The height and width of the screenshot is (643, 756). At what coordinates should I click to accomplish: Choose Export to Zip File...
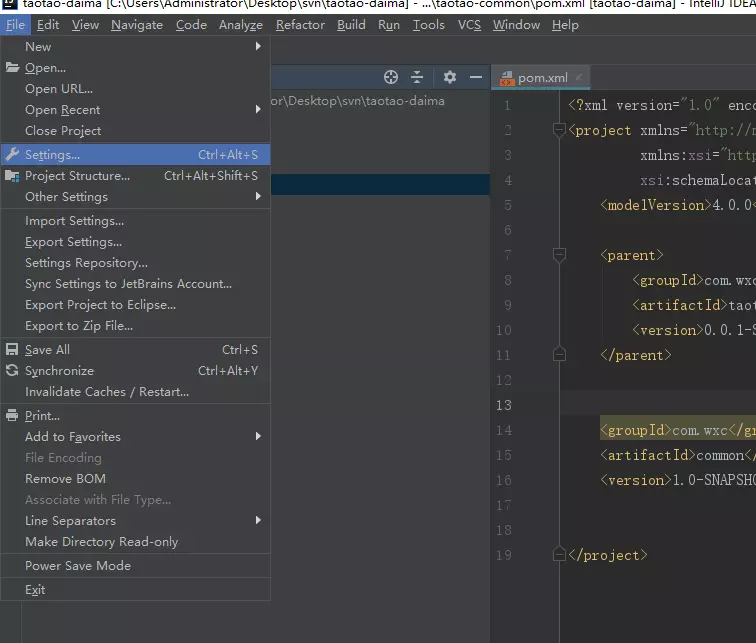[135, 326]
